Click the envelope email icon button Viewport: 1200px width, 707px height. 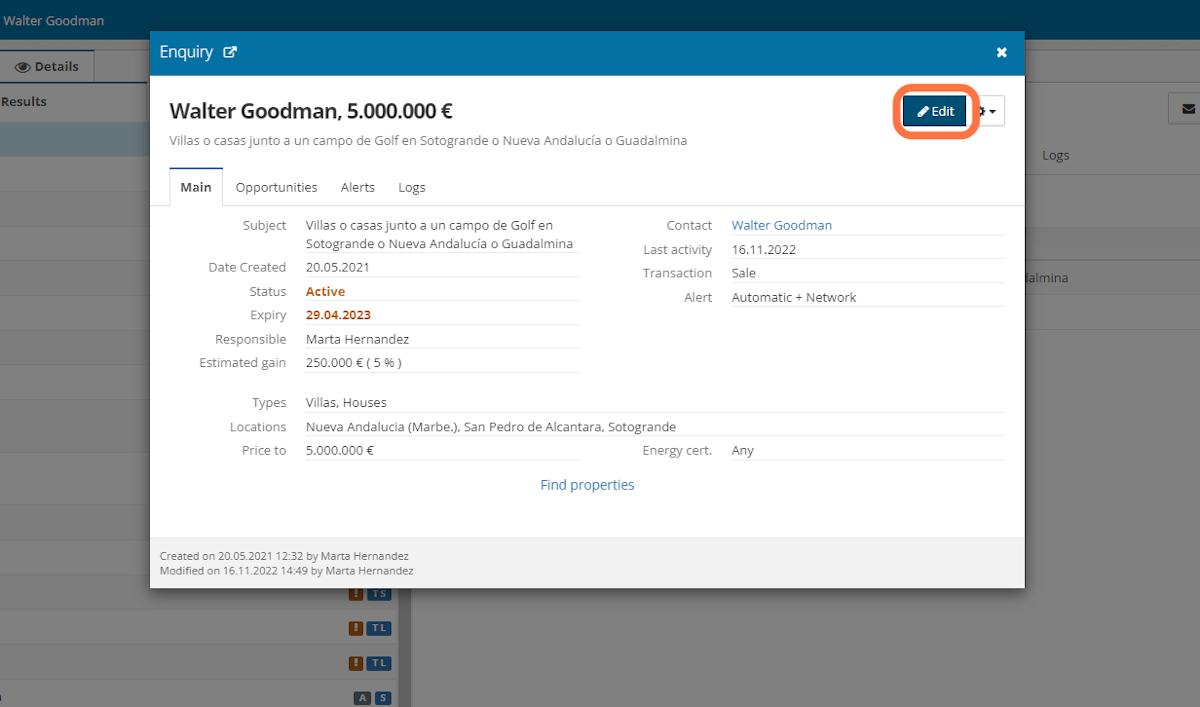[1188, 108]
